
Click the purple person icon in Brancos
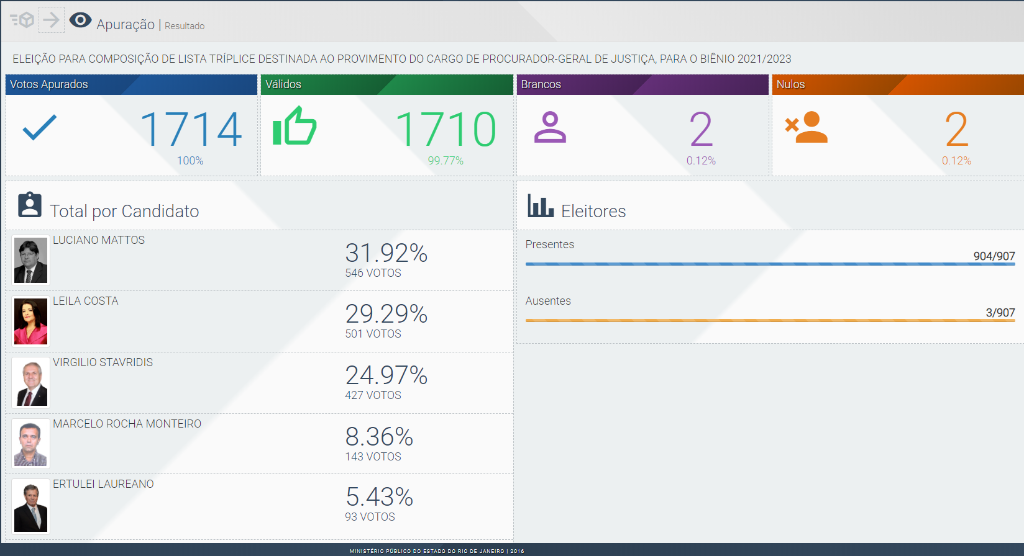click(x=549, y=127)
